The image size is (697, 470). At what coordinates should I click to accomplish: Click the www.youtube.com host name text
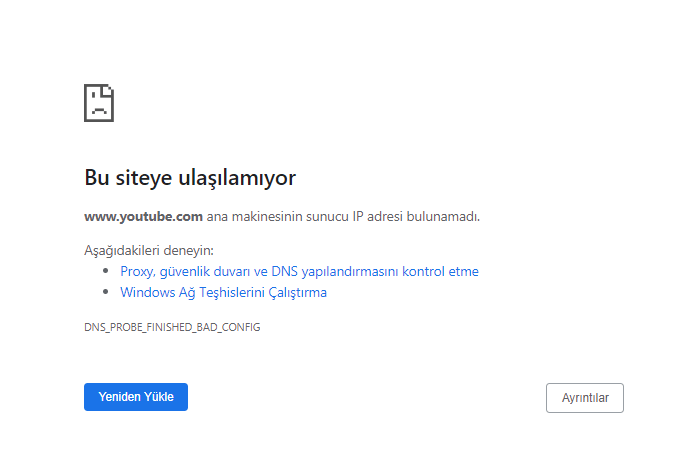[143, 217]
